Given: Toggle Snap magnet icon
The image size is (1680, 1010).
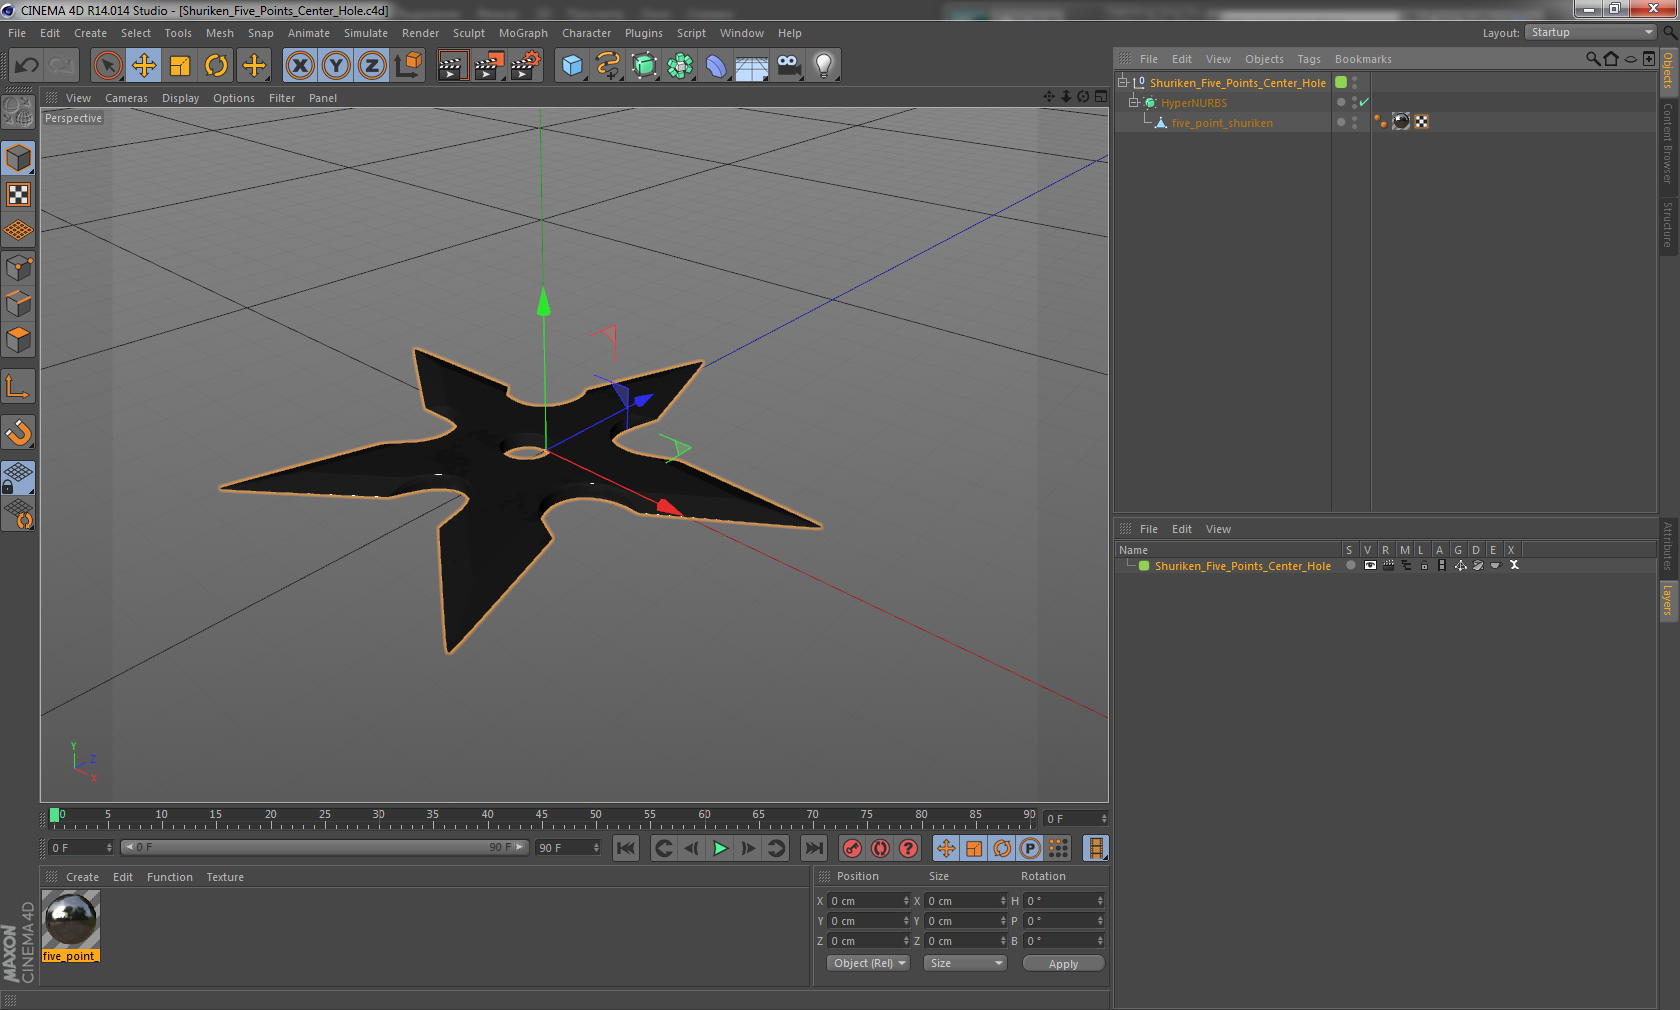Looking at the screenshot, I should click(19, 433).
